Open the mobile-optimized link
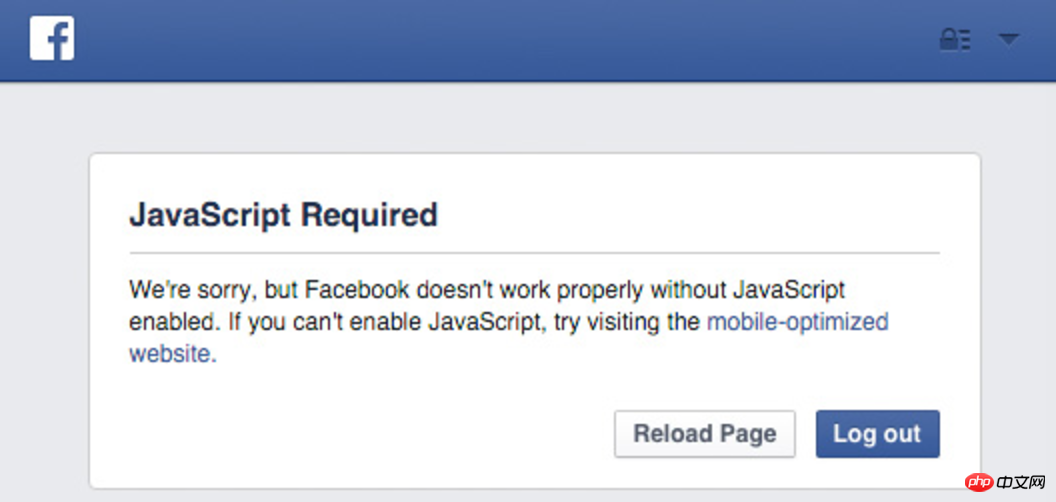The height and width of the screenshot is (502, 1056). [797, 322]
